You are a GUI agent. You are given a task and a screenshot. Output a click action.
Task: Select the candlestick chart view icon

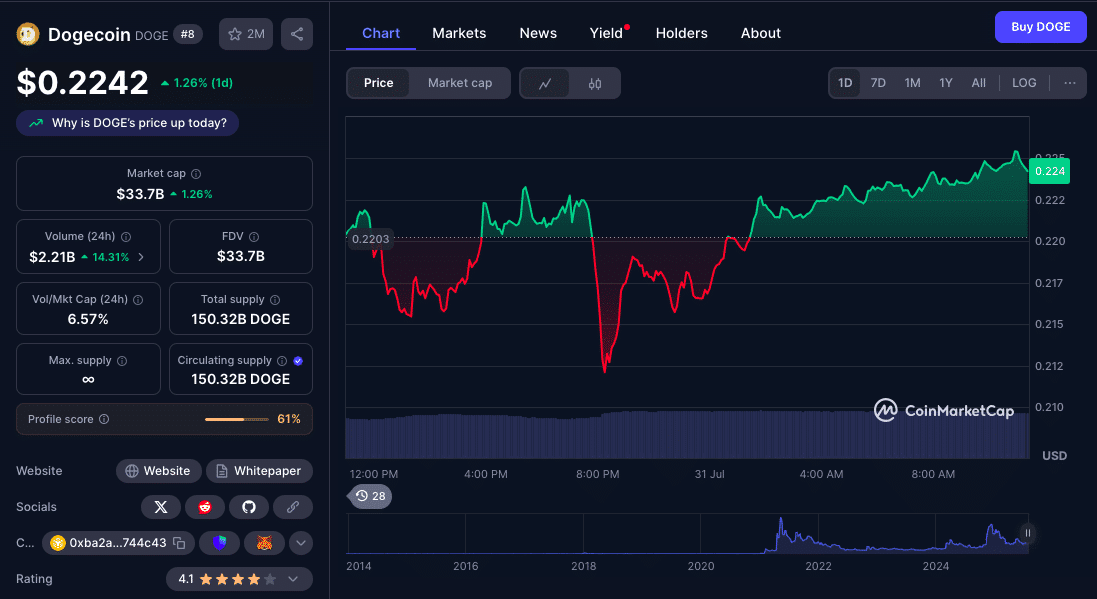pyautogui.click(x=593, y=83)
